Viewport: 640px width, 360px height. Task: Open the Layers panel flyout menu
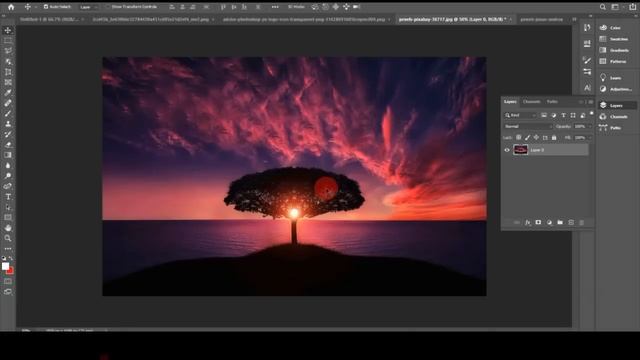click(x=591, y=102)
